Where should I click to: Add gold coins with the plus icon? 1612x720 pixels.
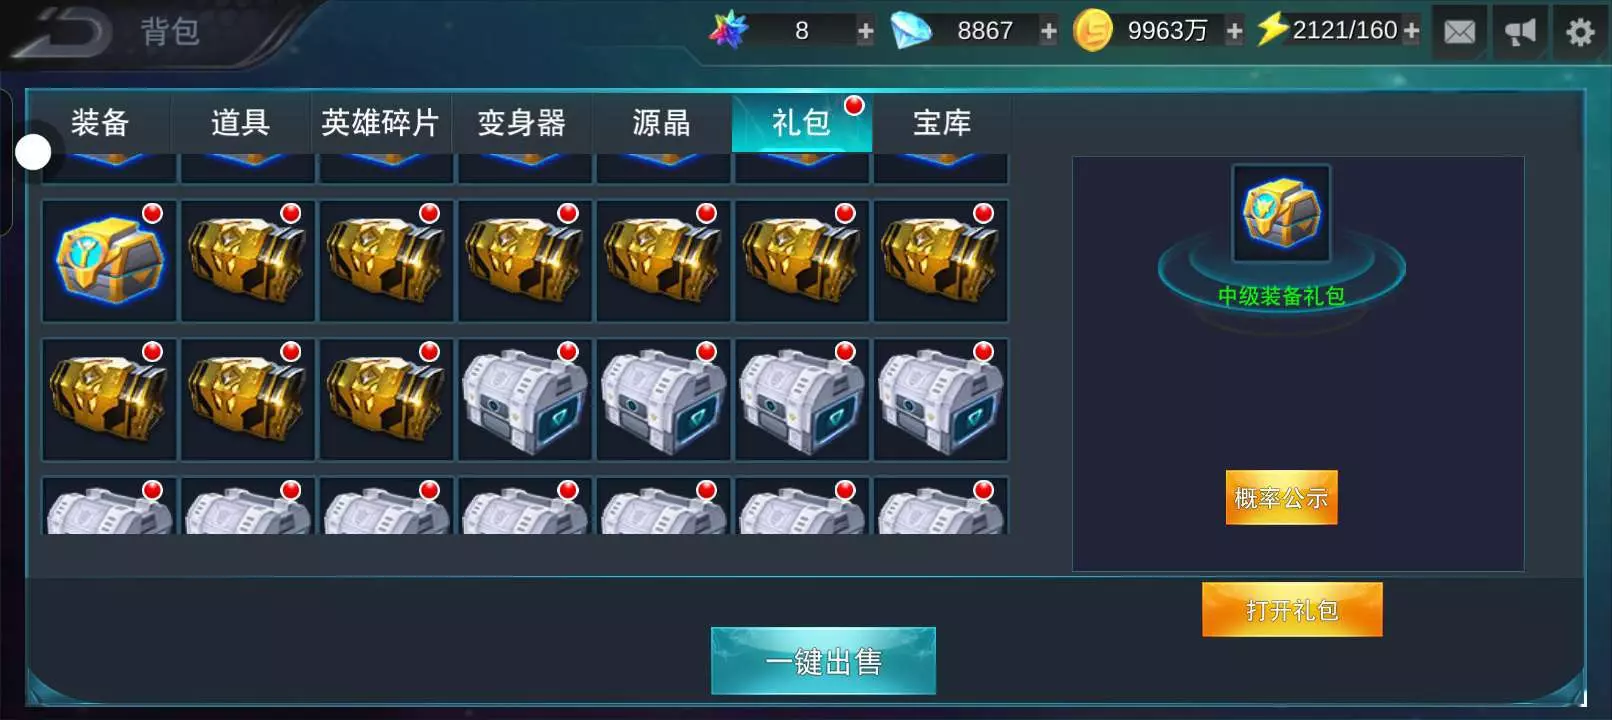coord(1234,31)
